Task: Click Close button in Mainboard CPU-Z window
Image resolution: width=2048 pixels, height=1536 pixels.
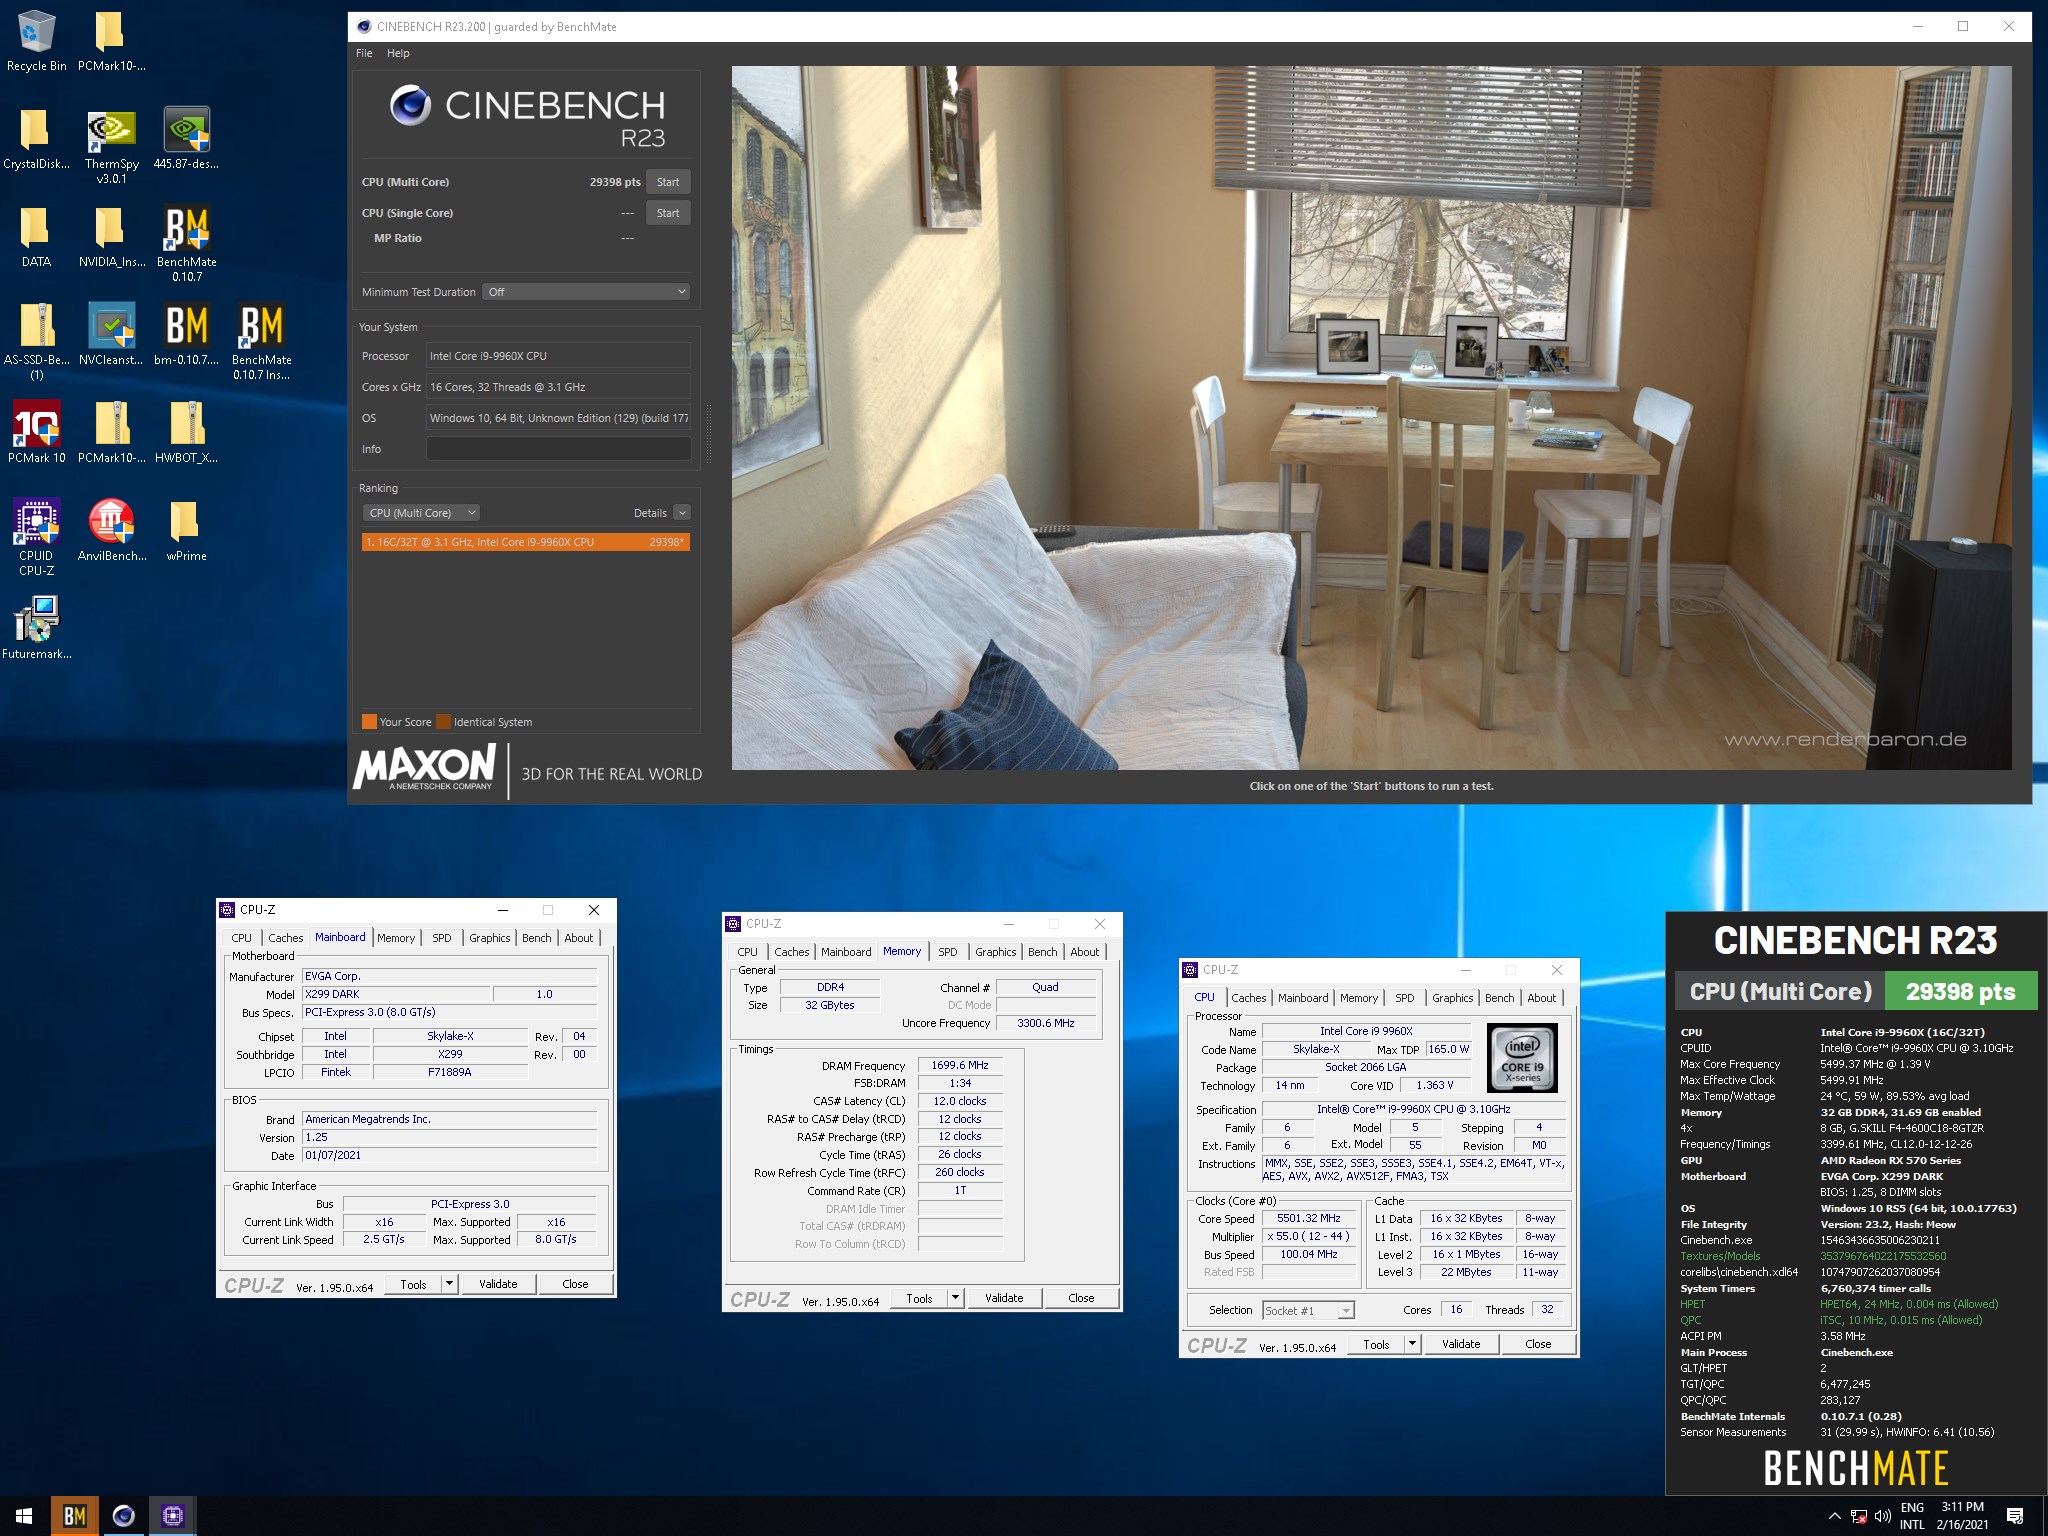Action: coord(575,1284)
